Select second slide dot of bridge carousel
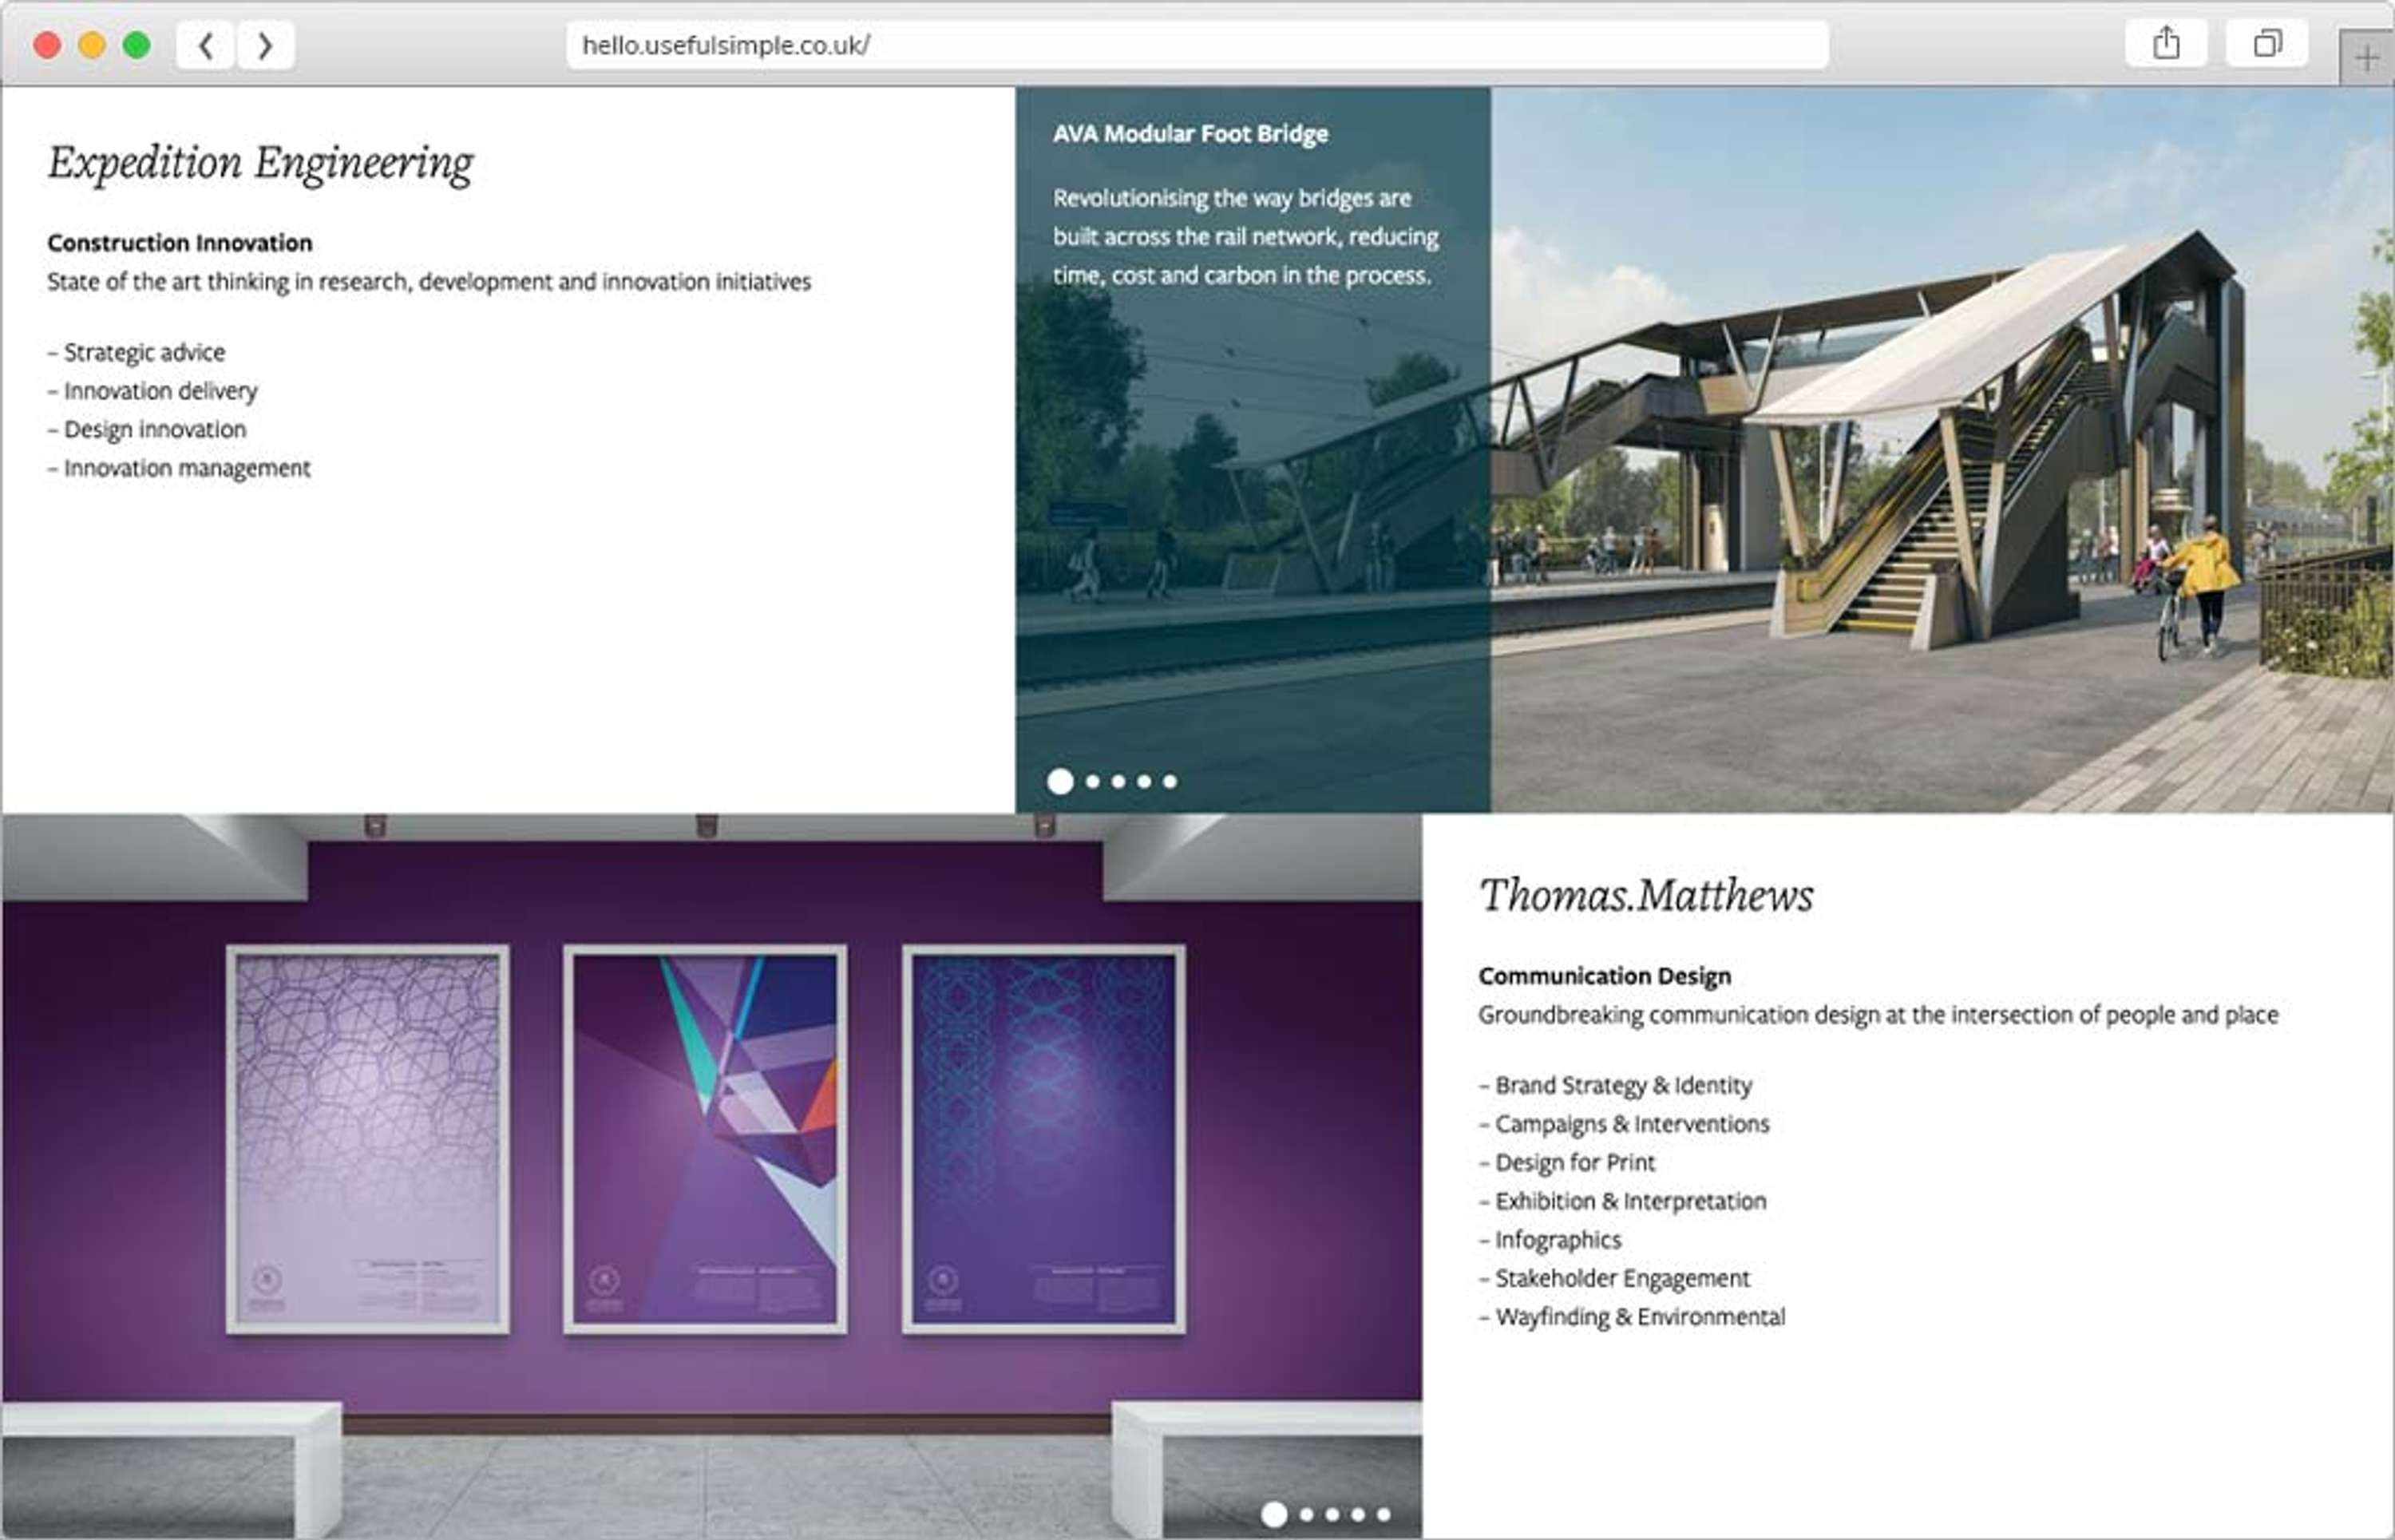The image size is (2395, 1540). [1093, 782]
